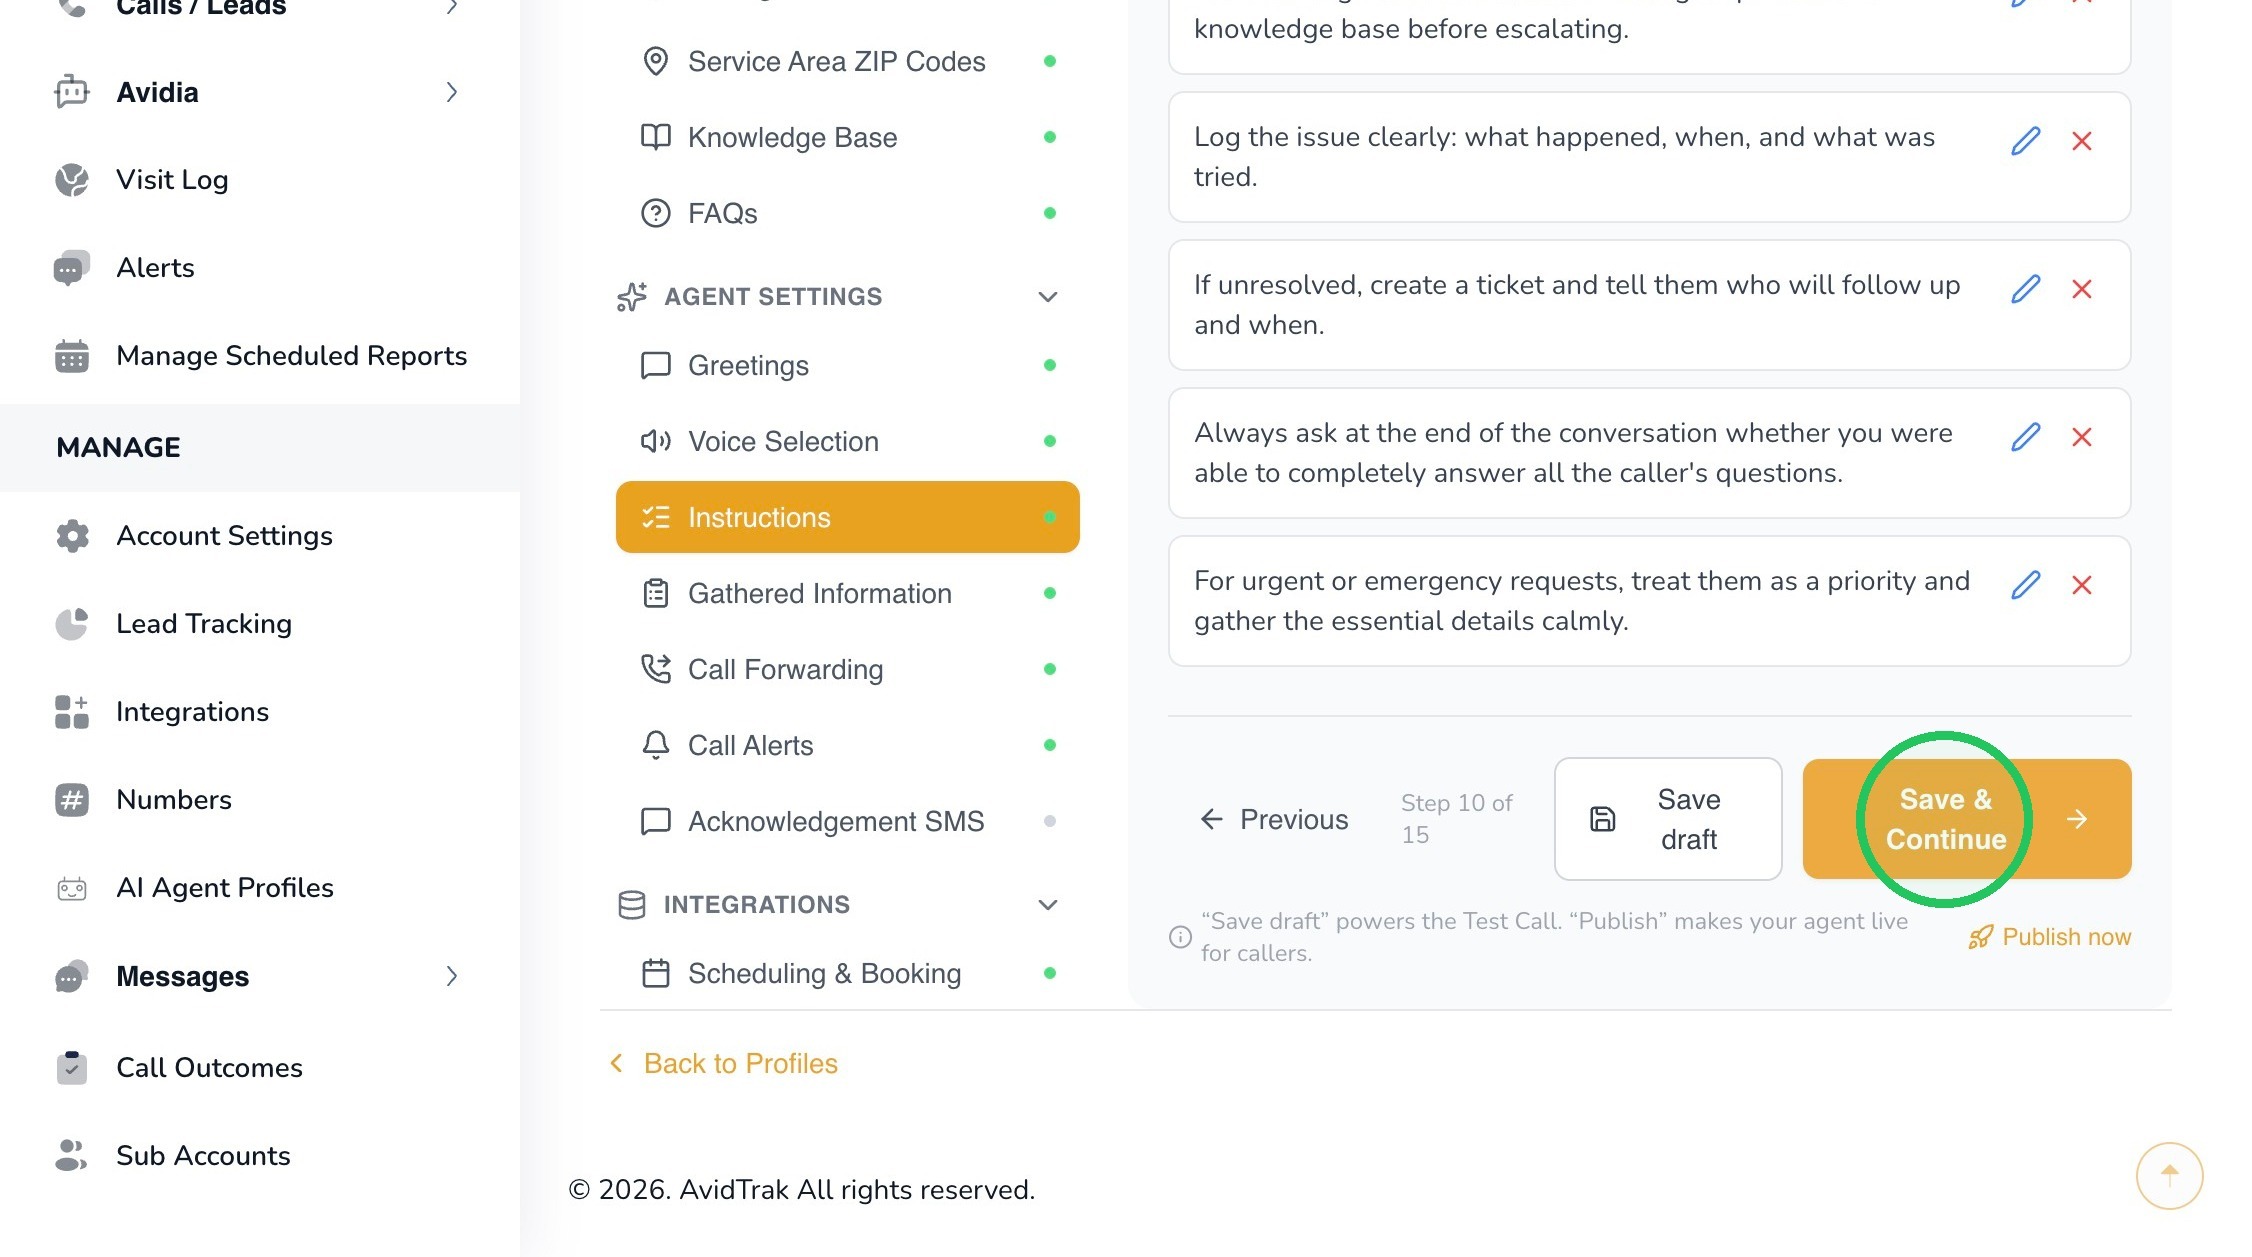Edit the 'Log the issue clearly' instruction
The image size is (2252, 1257).
[2025, 141]
